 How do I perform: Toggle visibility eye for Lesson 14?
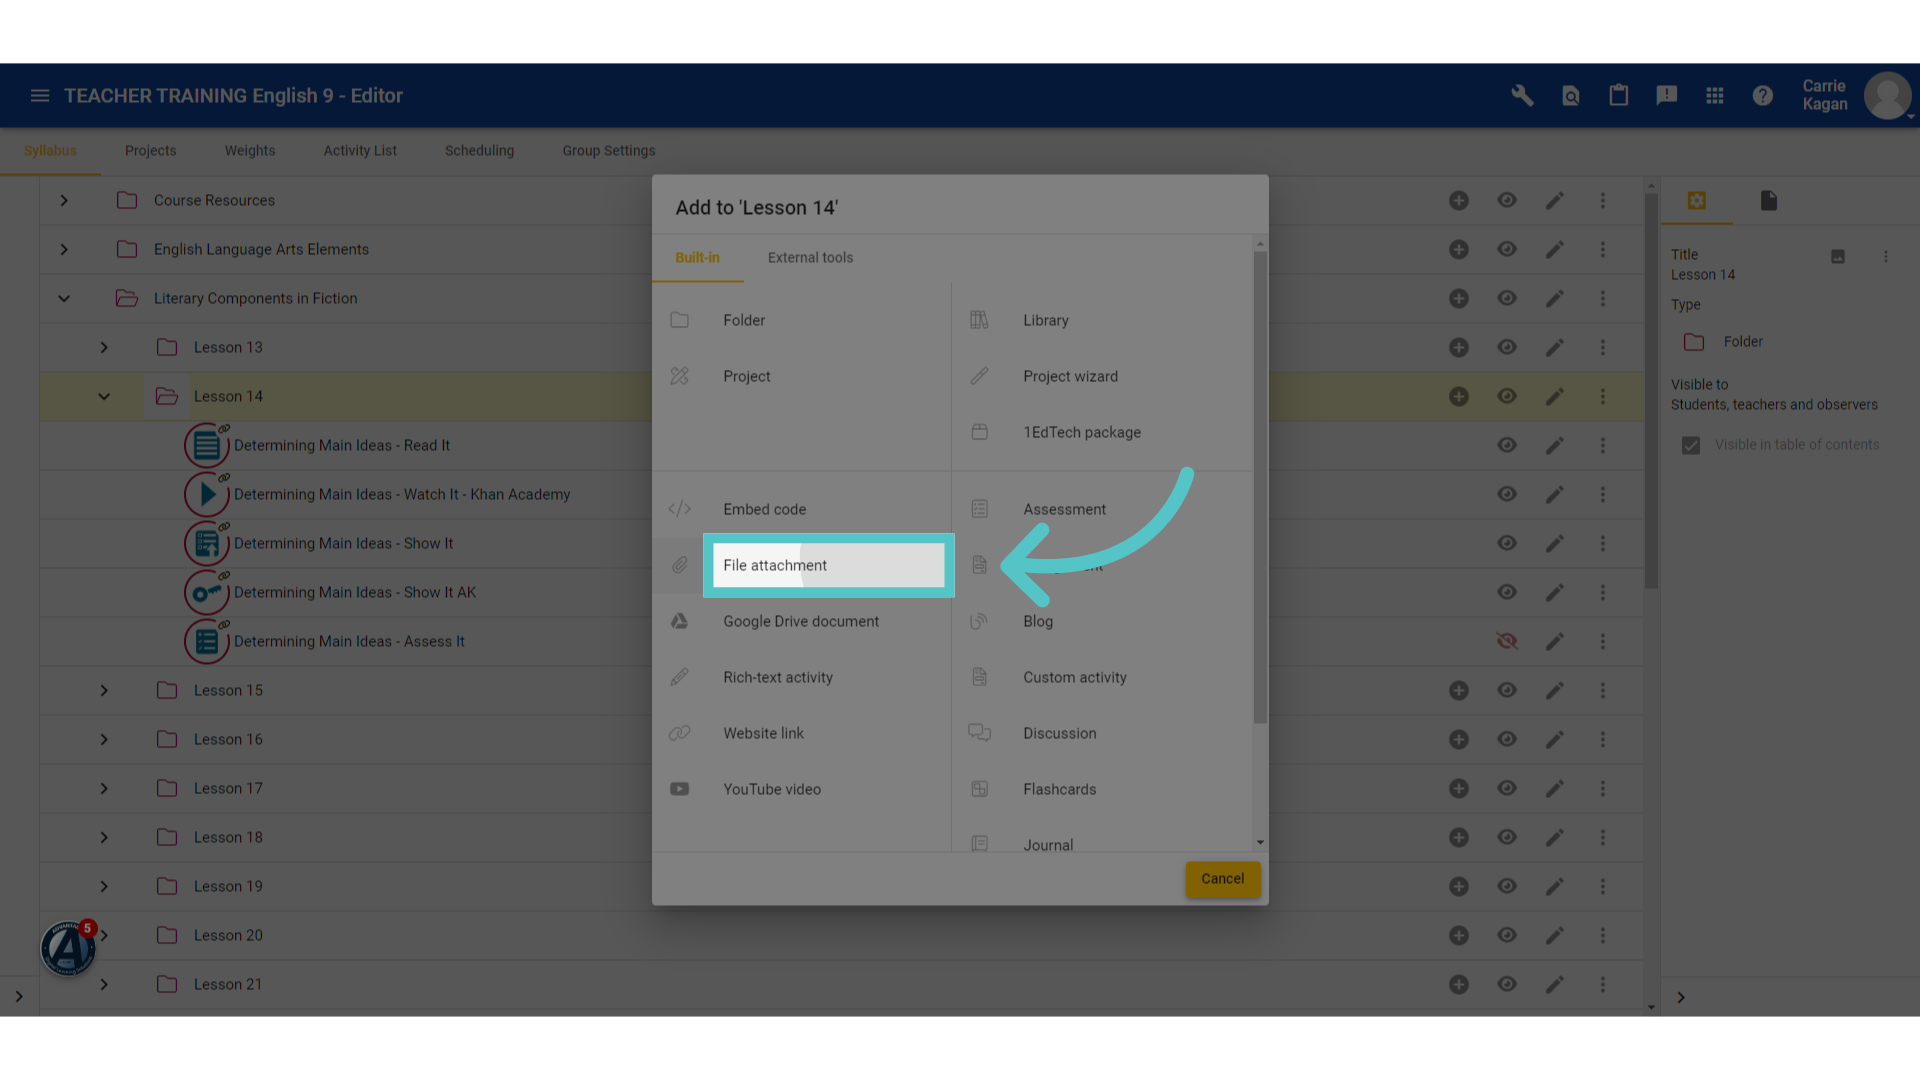click(1507, 397)
